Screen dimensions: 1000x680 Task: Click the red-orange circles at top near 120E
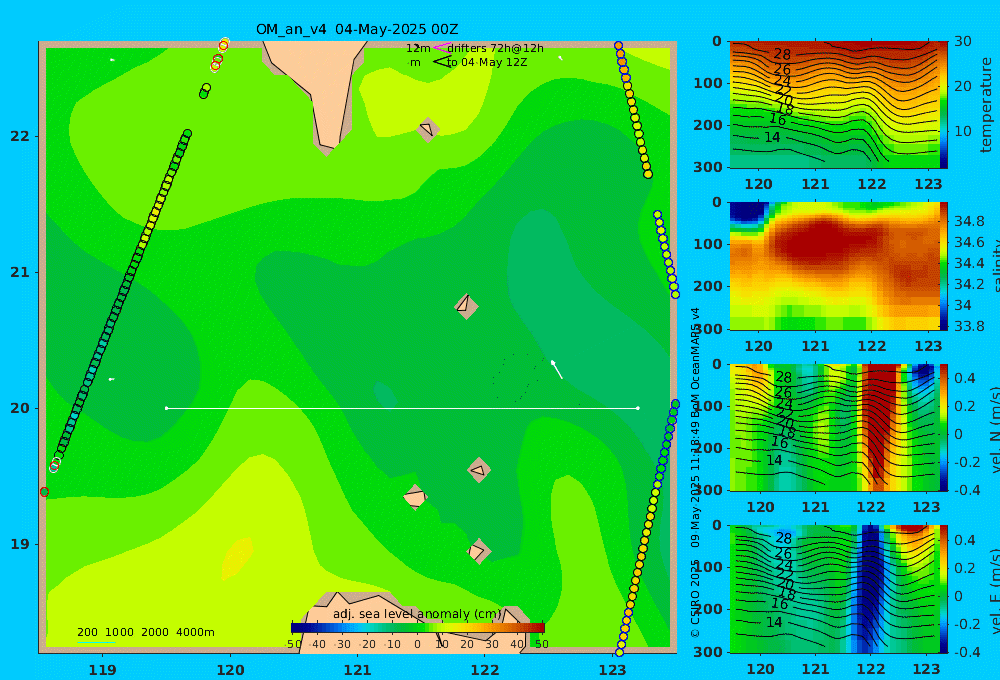pyautogui.click(x=219, y=54)
